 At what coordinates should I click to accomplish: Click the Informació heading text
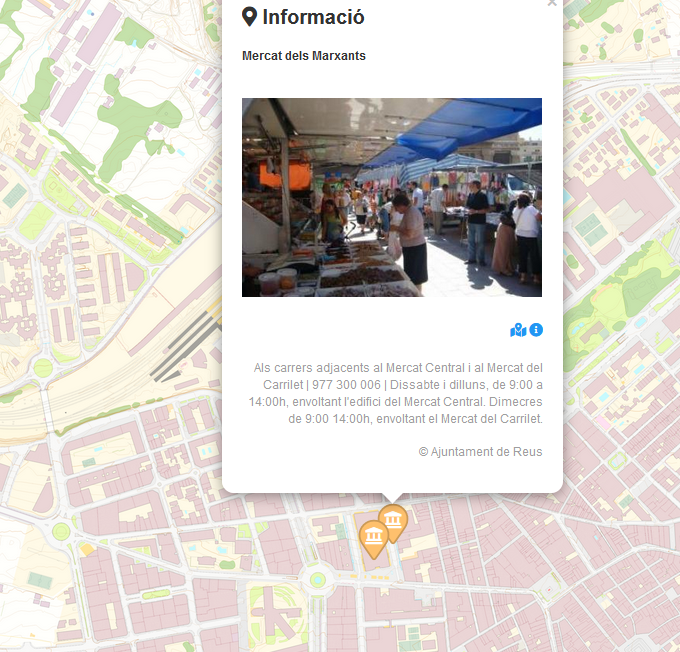point(313,17)
